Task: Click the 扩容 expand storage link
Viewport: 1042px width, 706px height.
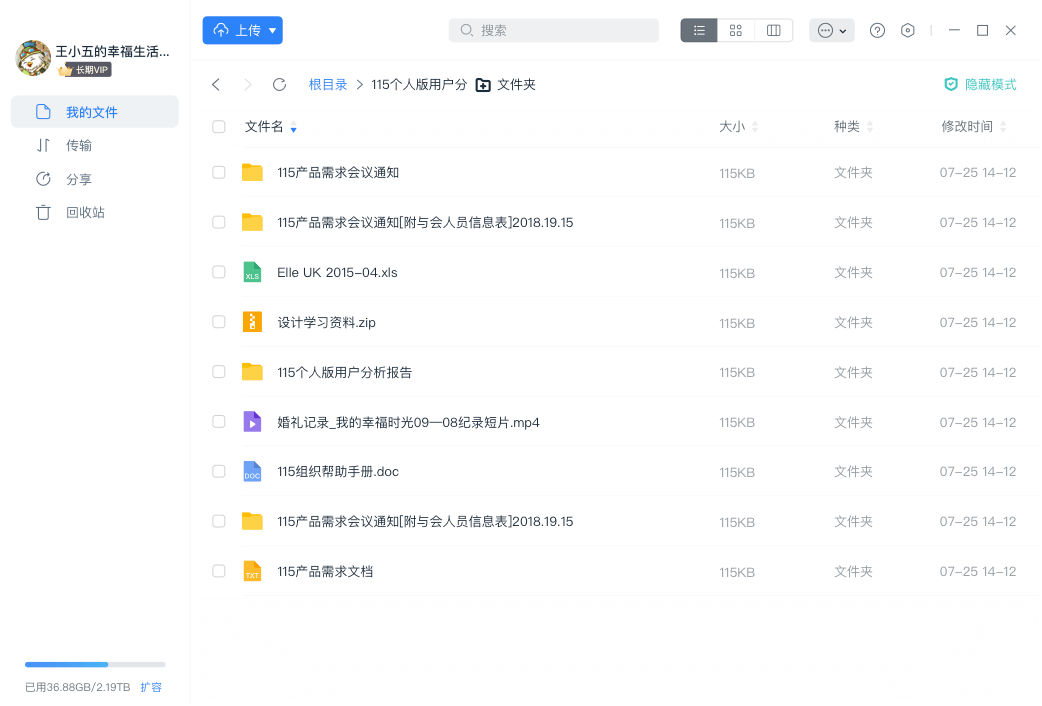Action: [151, 687]
